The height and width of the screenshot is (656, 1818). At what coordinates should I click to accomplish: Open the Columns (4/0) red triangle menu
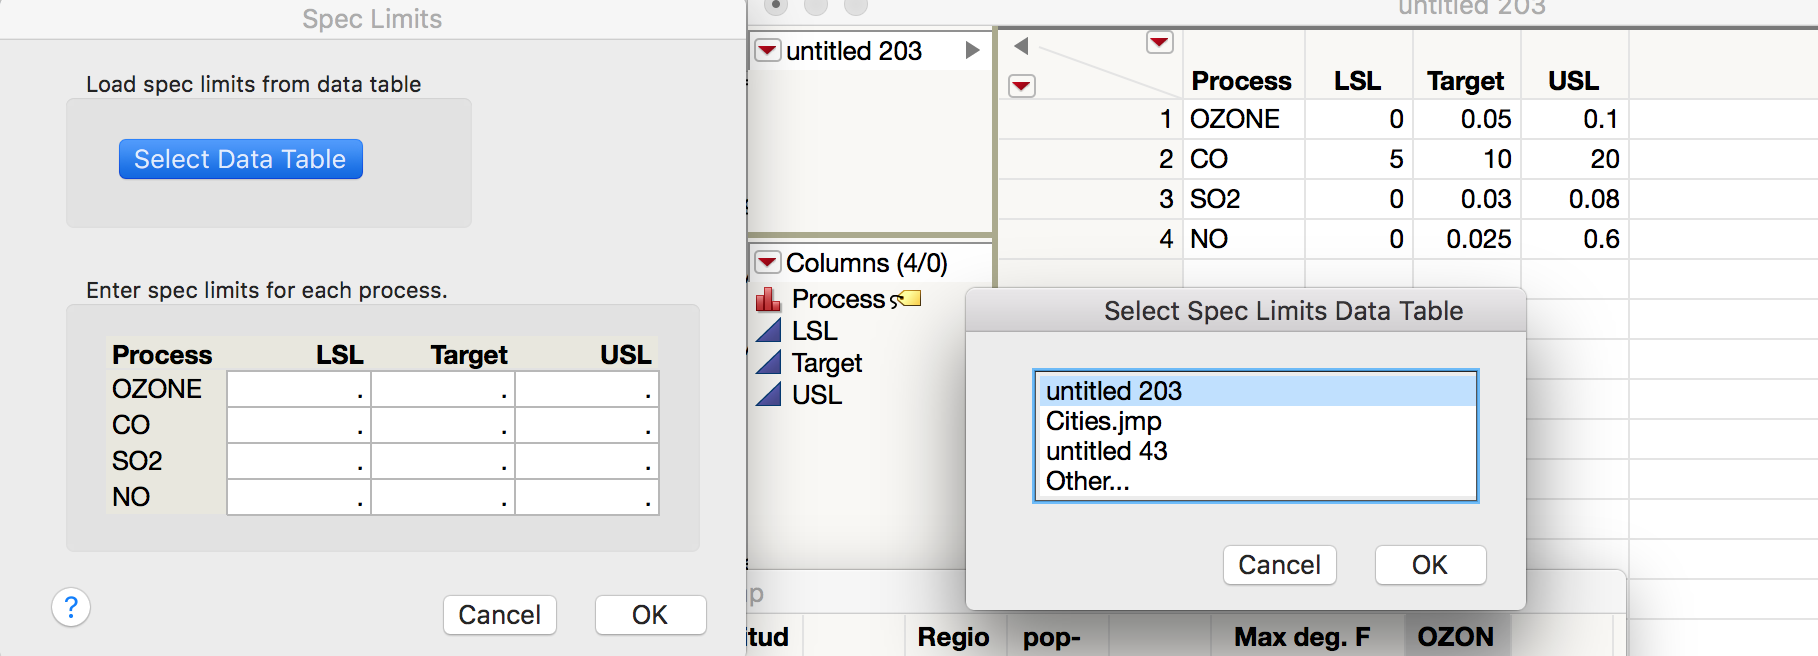(767, 262)
